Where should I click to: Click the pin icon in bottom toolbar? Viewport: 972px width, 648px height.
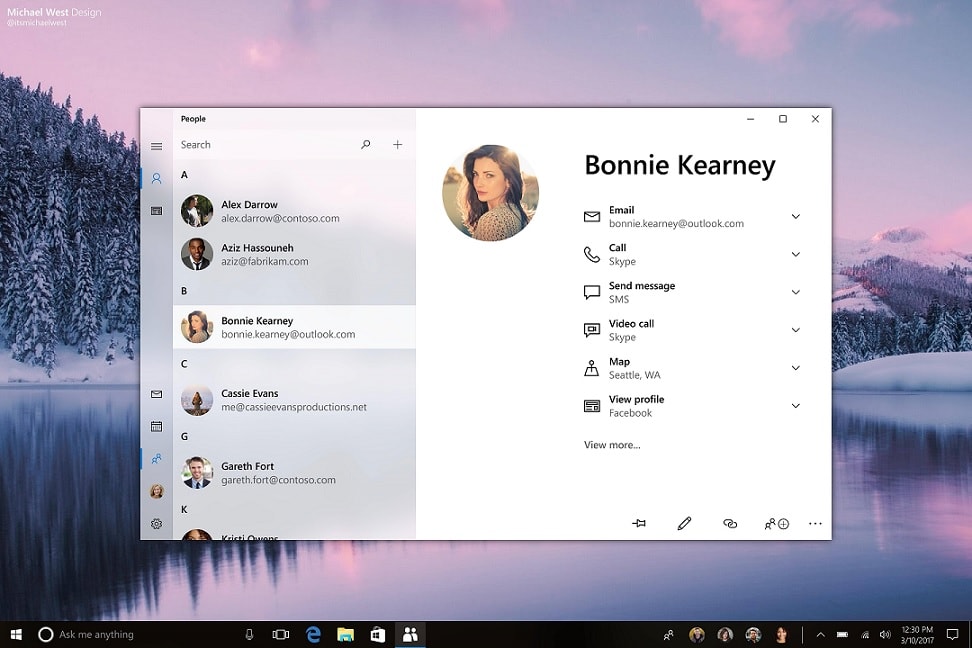click(638, 523)
